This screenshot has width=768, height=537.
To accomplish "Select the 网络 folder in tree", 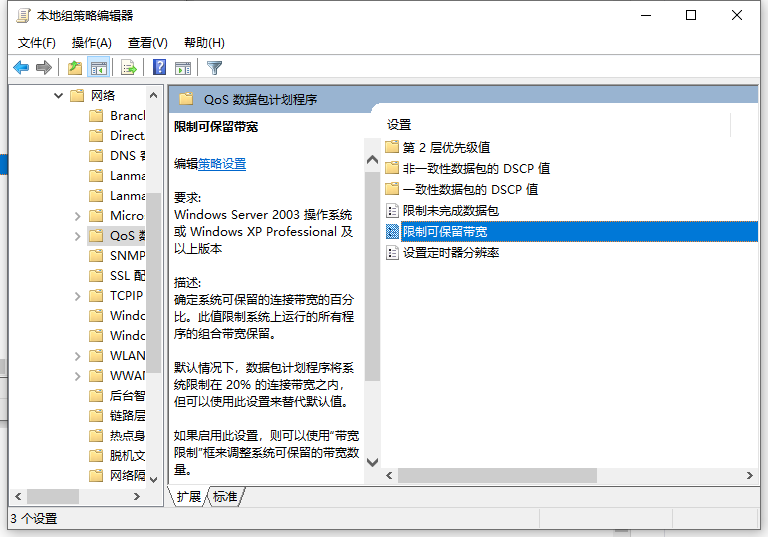I will pos(93,96).
